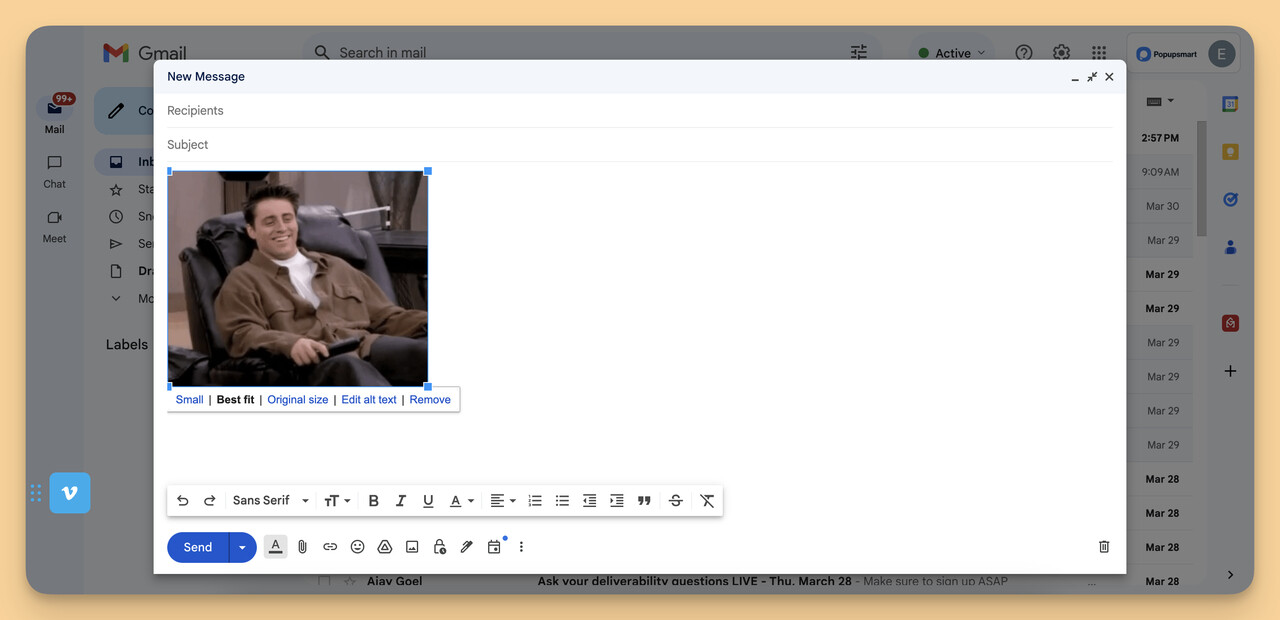This screenshot has height=620, width=1280.
Task: Insert a link
Action: [330, 547]
